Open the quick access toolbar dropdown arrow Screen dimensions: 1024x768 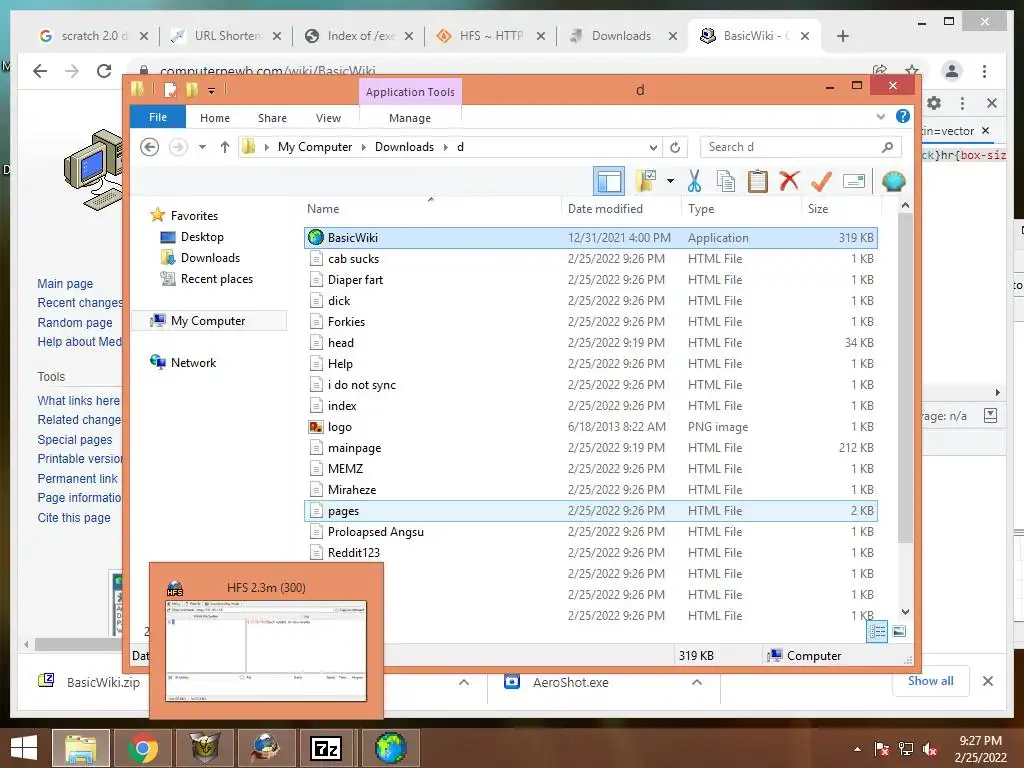[212, 91]
